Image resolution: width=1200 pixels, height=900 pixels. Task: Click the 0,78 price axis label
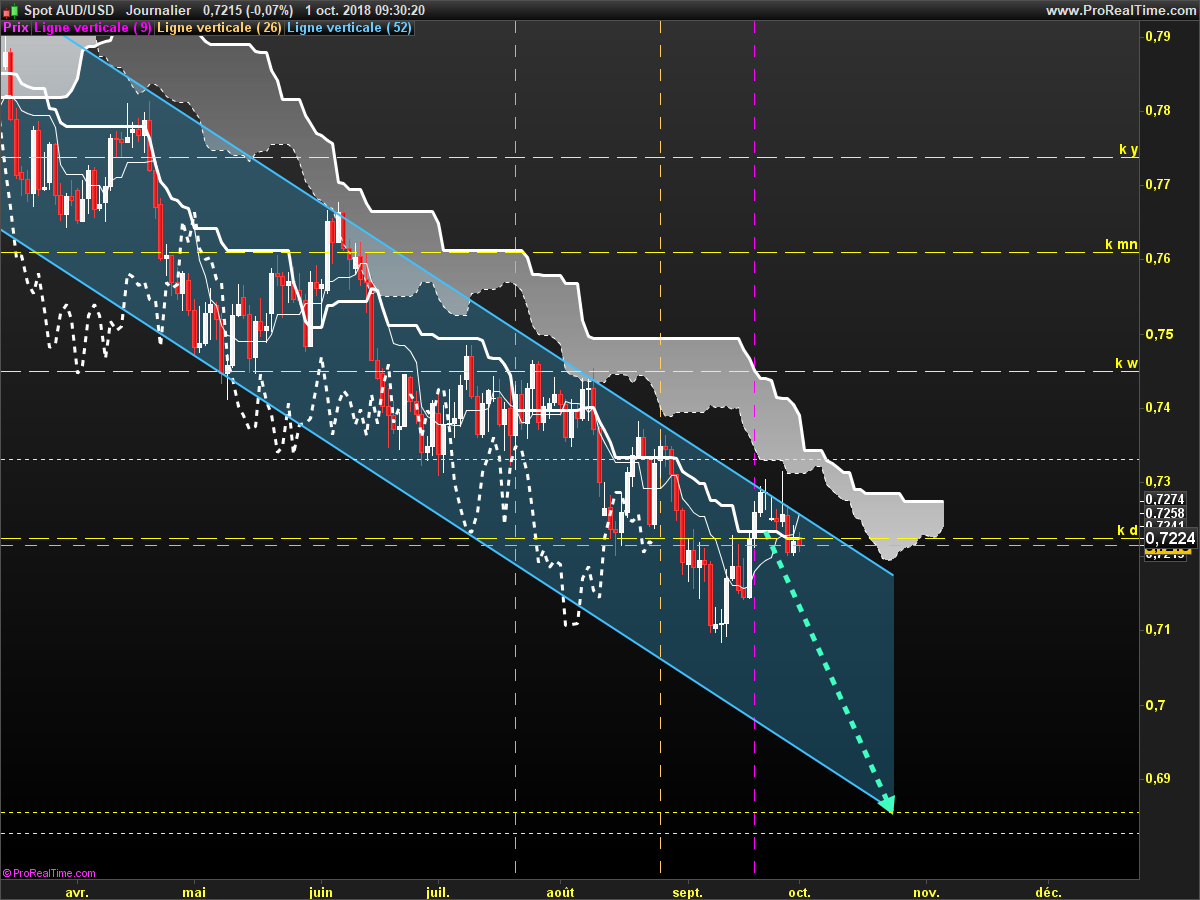(x=1157, y=110)
